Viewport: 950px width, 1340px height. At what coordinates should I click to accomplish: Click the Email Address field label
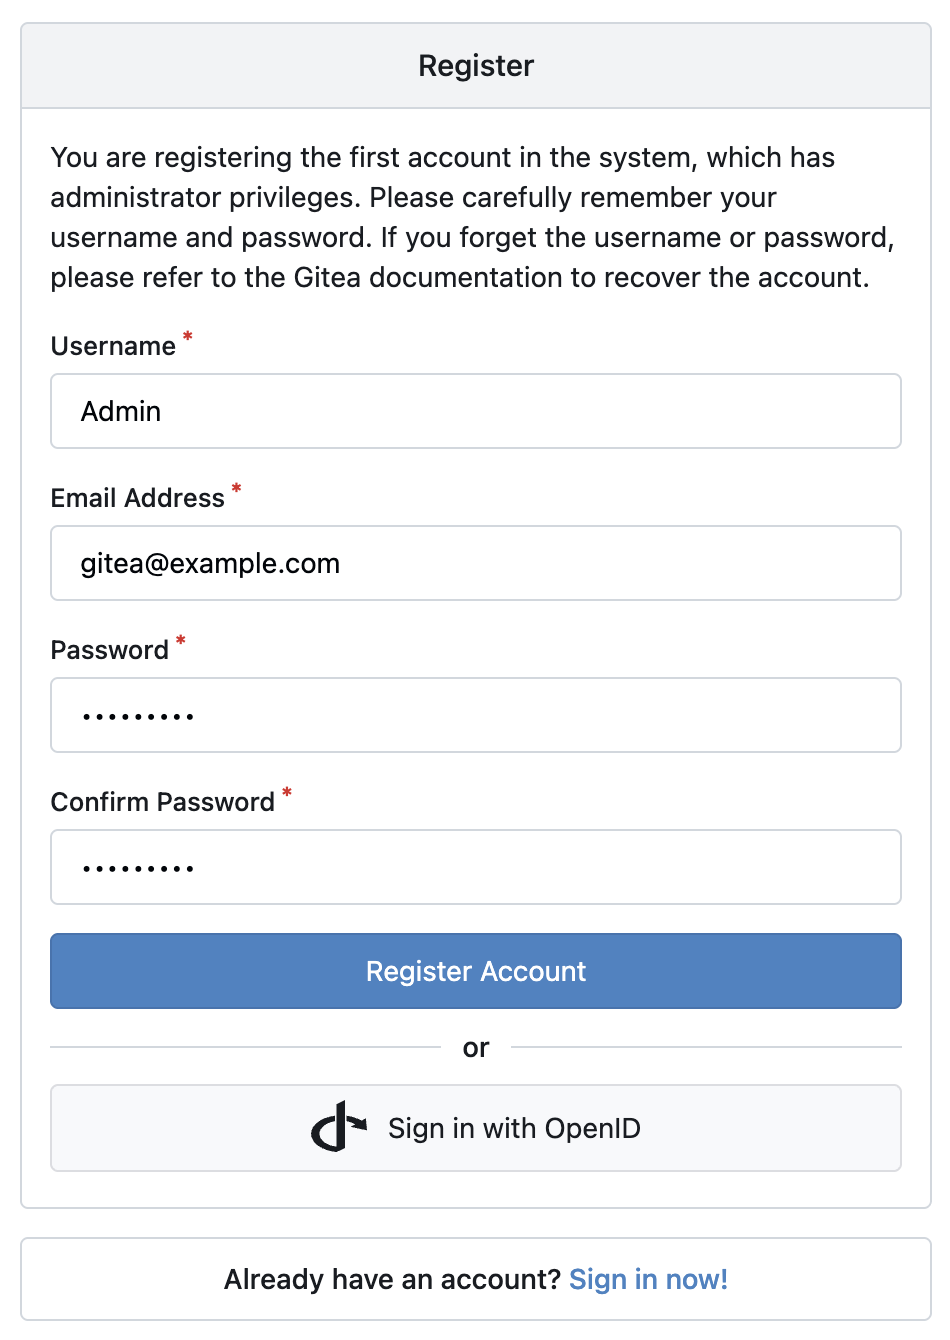pyautogui.click(x=137, y=498)
